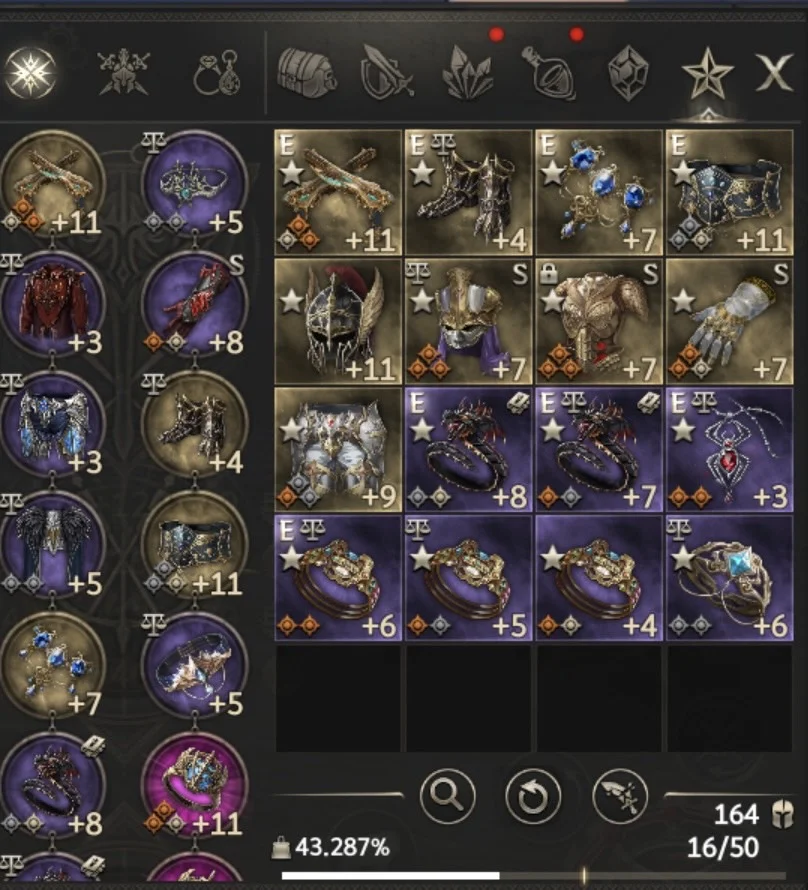This screenshot has height=890, width=808.
Task: Select the gemstone tab icon
Action: [x=628, y=74]
